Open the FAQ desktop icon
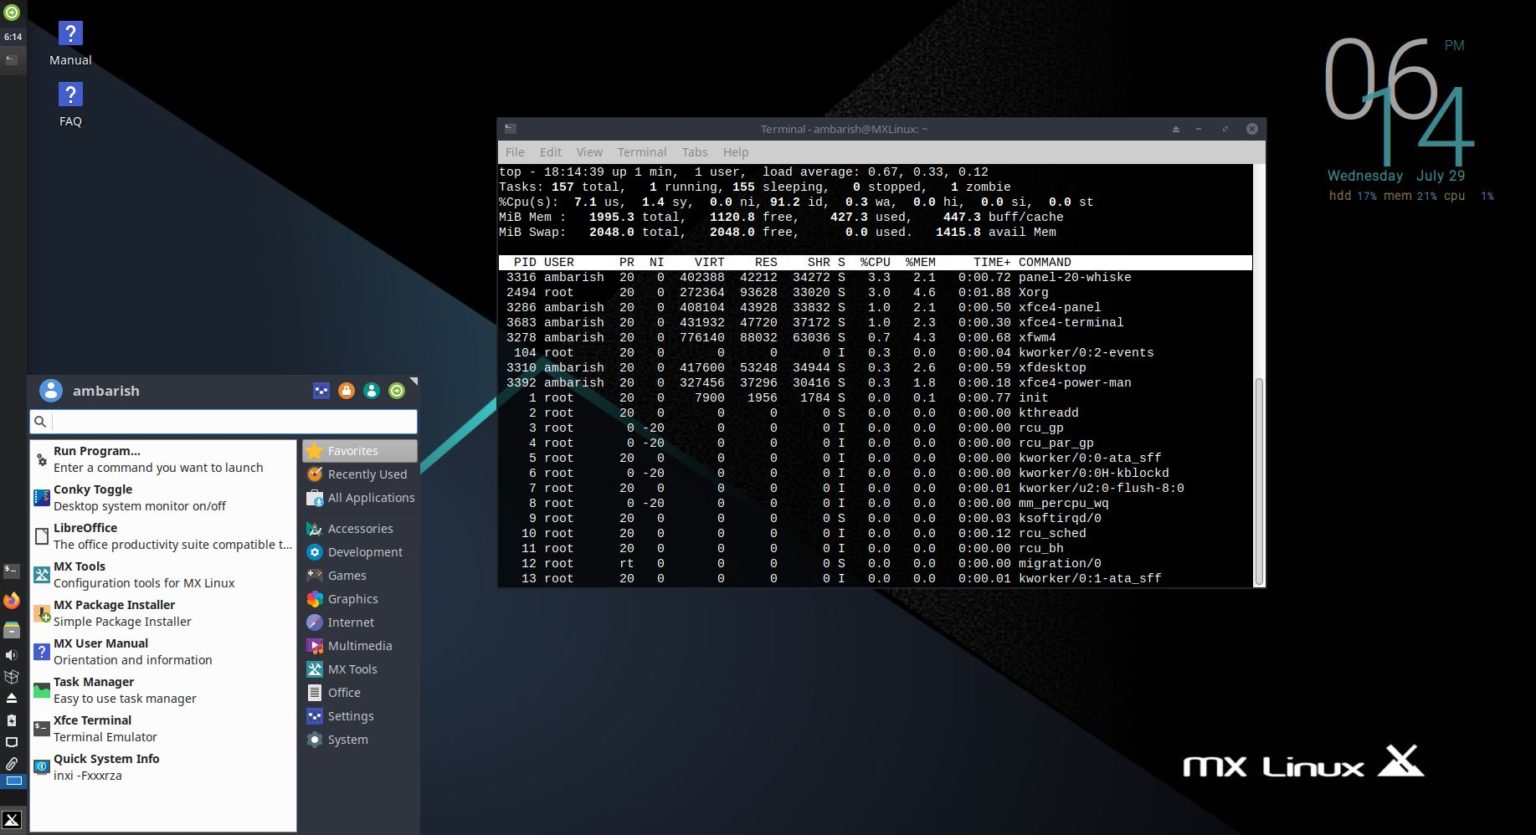This screenshot has height=835, width=1536. point(70,104)
